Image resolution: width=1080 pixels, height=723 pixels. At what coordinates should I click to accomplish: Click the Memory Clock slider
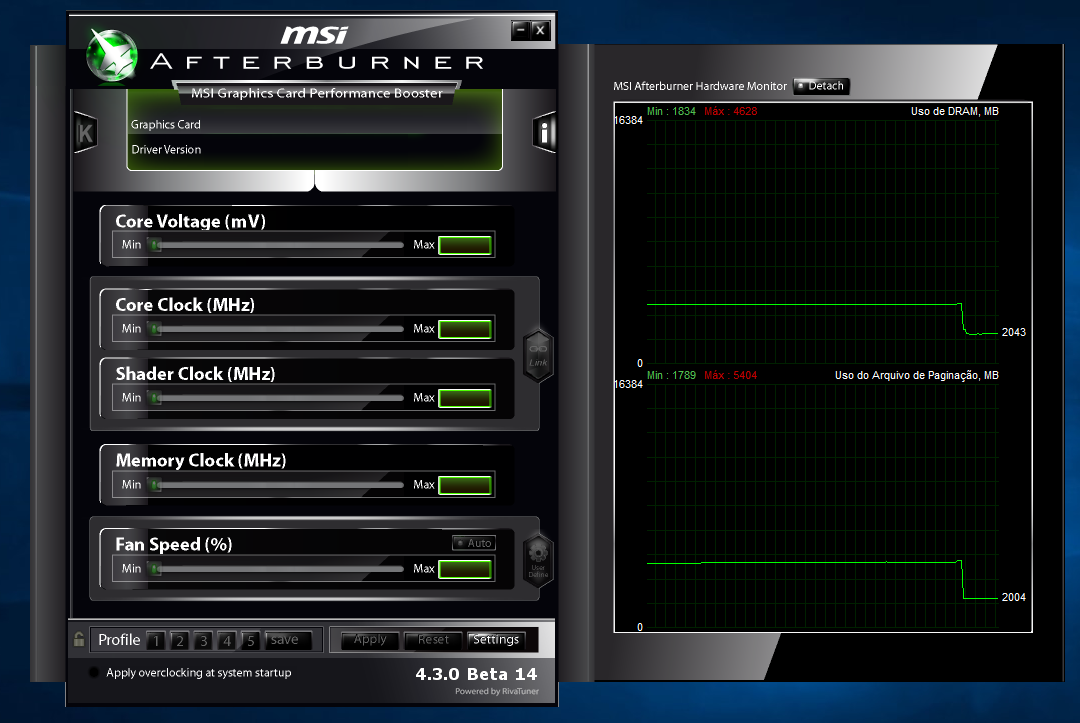click(x=277, y=485)
